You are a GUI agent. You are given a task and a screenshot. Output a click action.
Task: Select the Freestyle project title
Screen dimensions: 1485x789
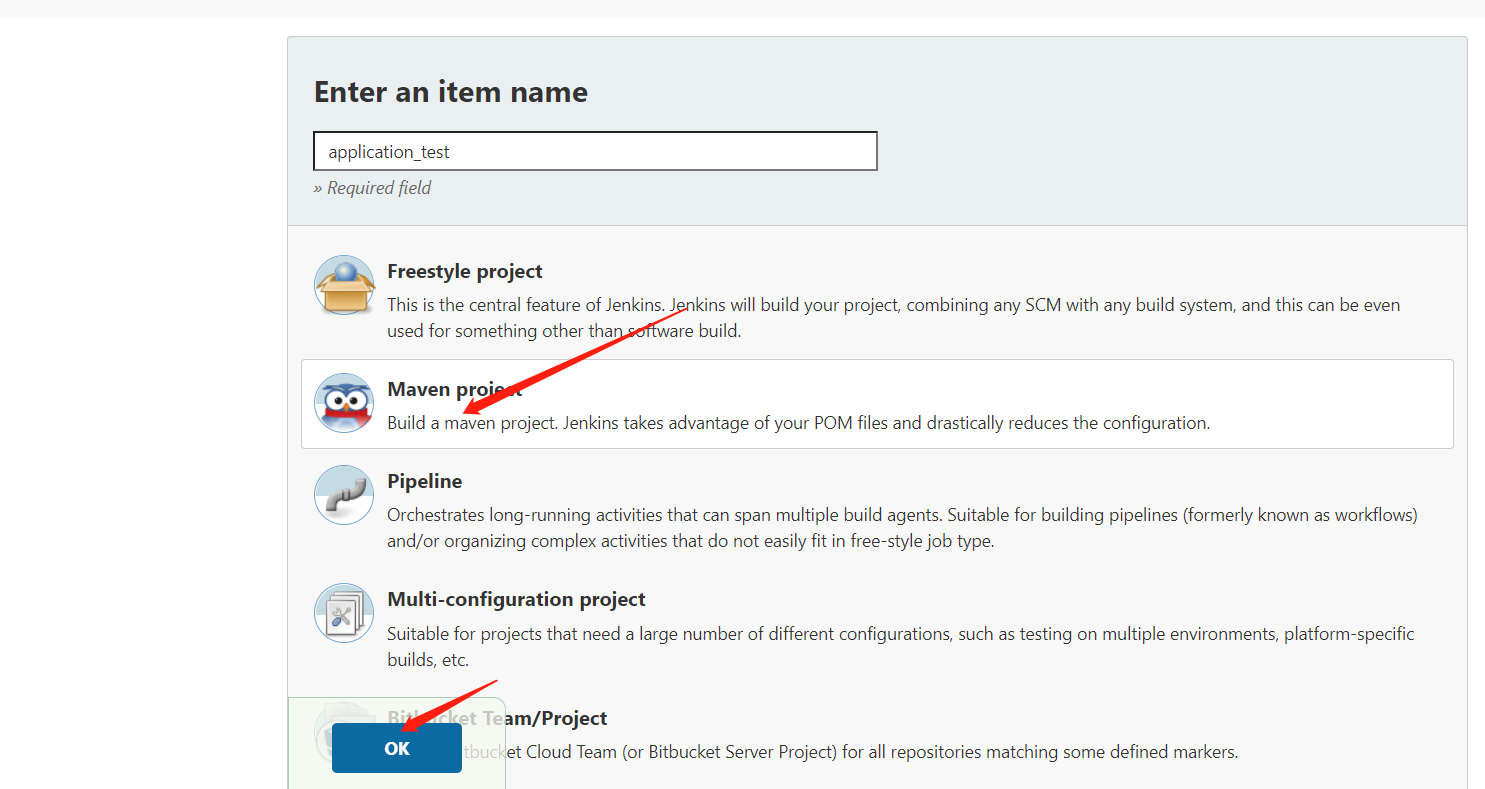464,271
